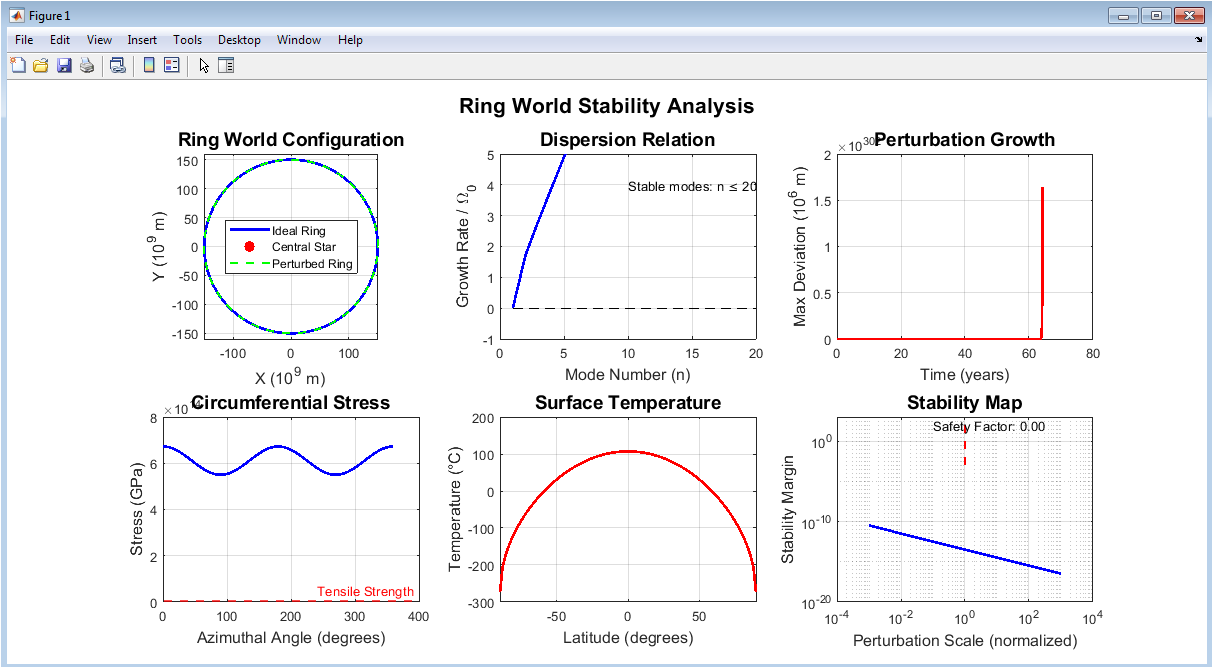Open the View menu
Screen dimensions: 1213x668
99,40
